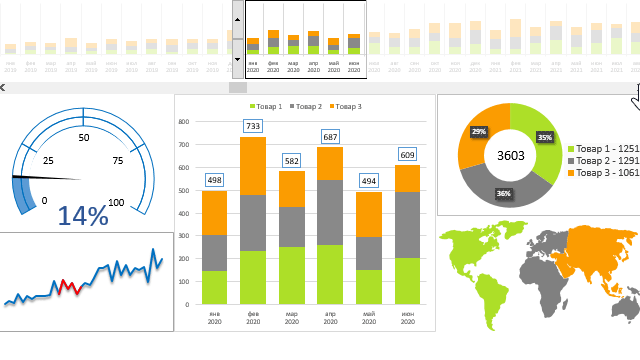This screenshot has width=640, height=360.
Task: Click the spin button down arrow
Action: 238,59
